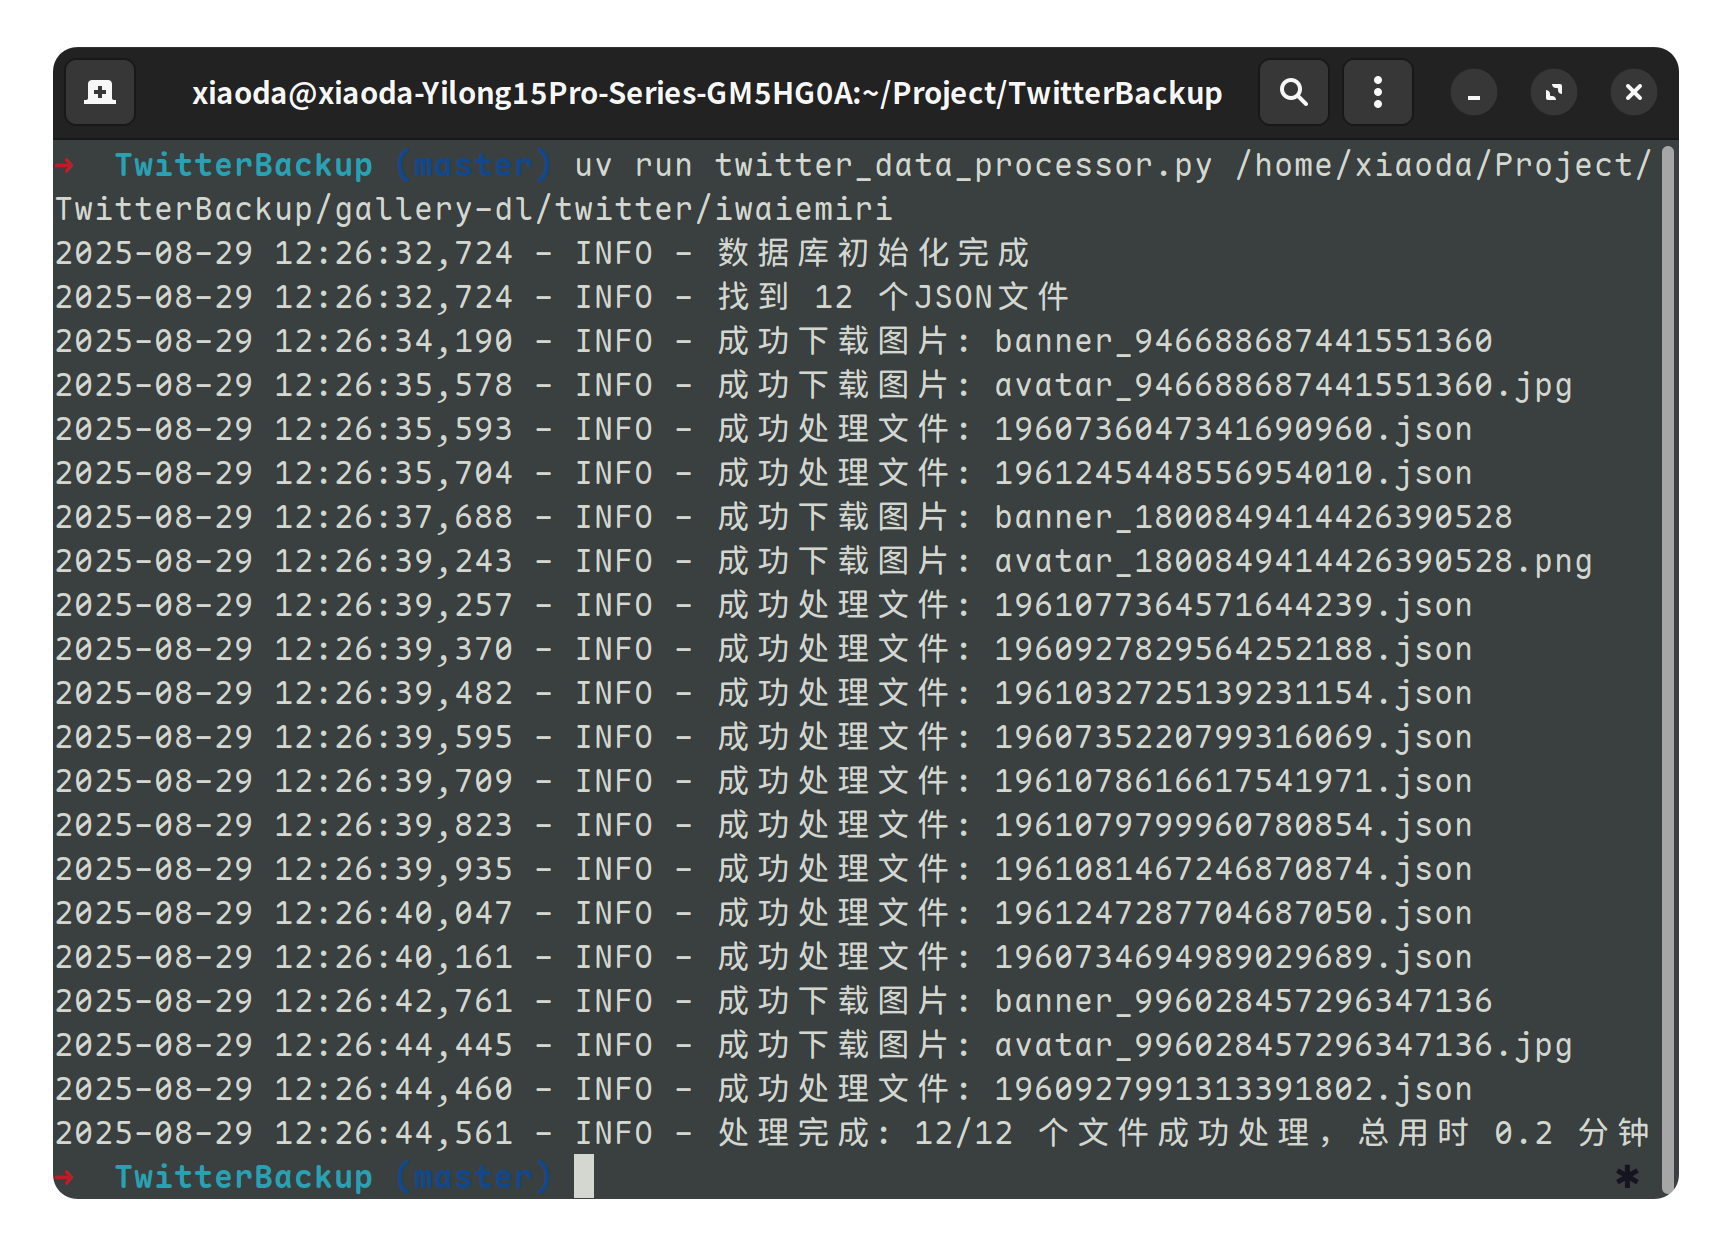Screen dimensions: 1732x1258
Task: Click filename 'avatar_996028457296347136.jpg'
Action: tap(1283, 1045)
